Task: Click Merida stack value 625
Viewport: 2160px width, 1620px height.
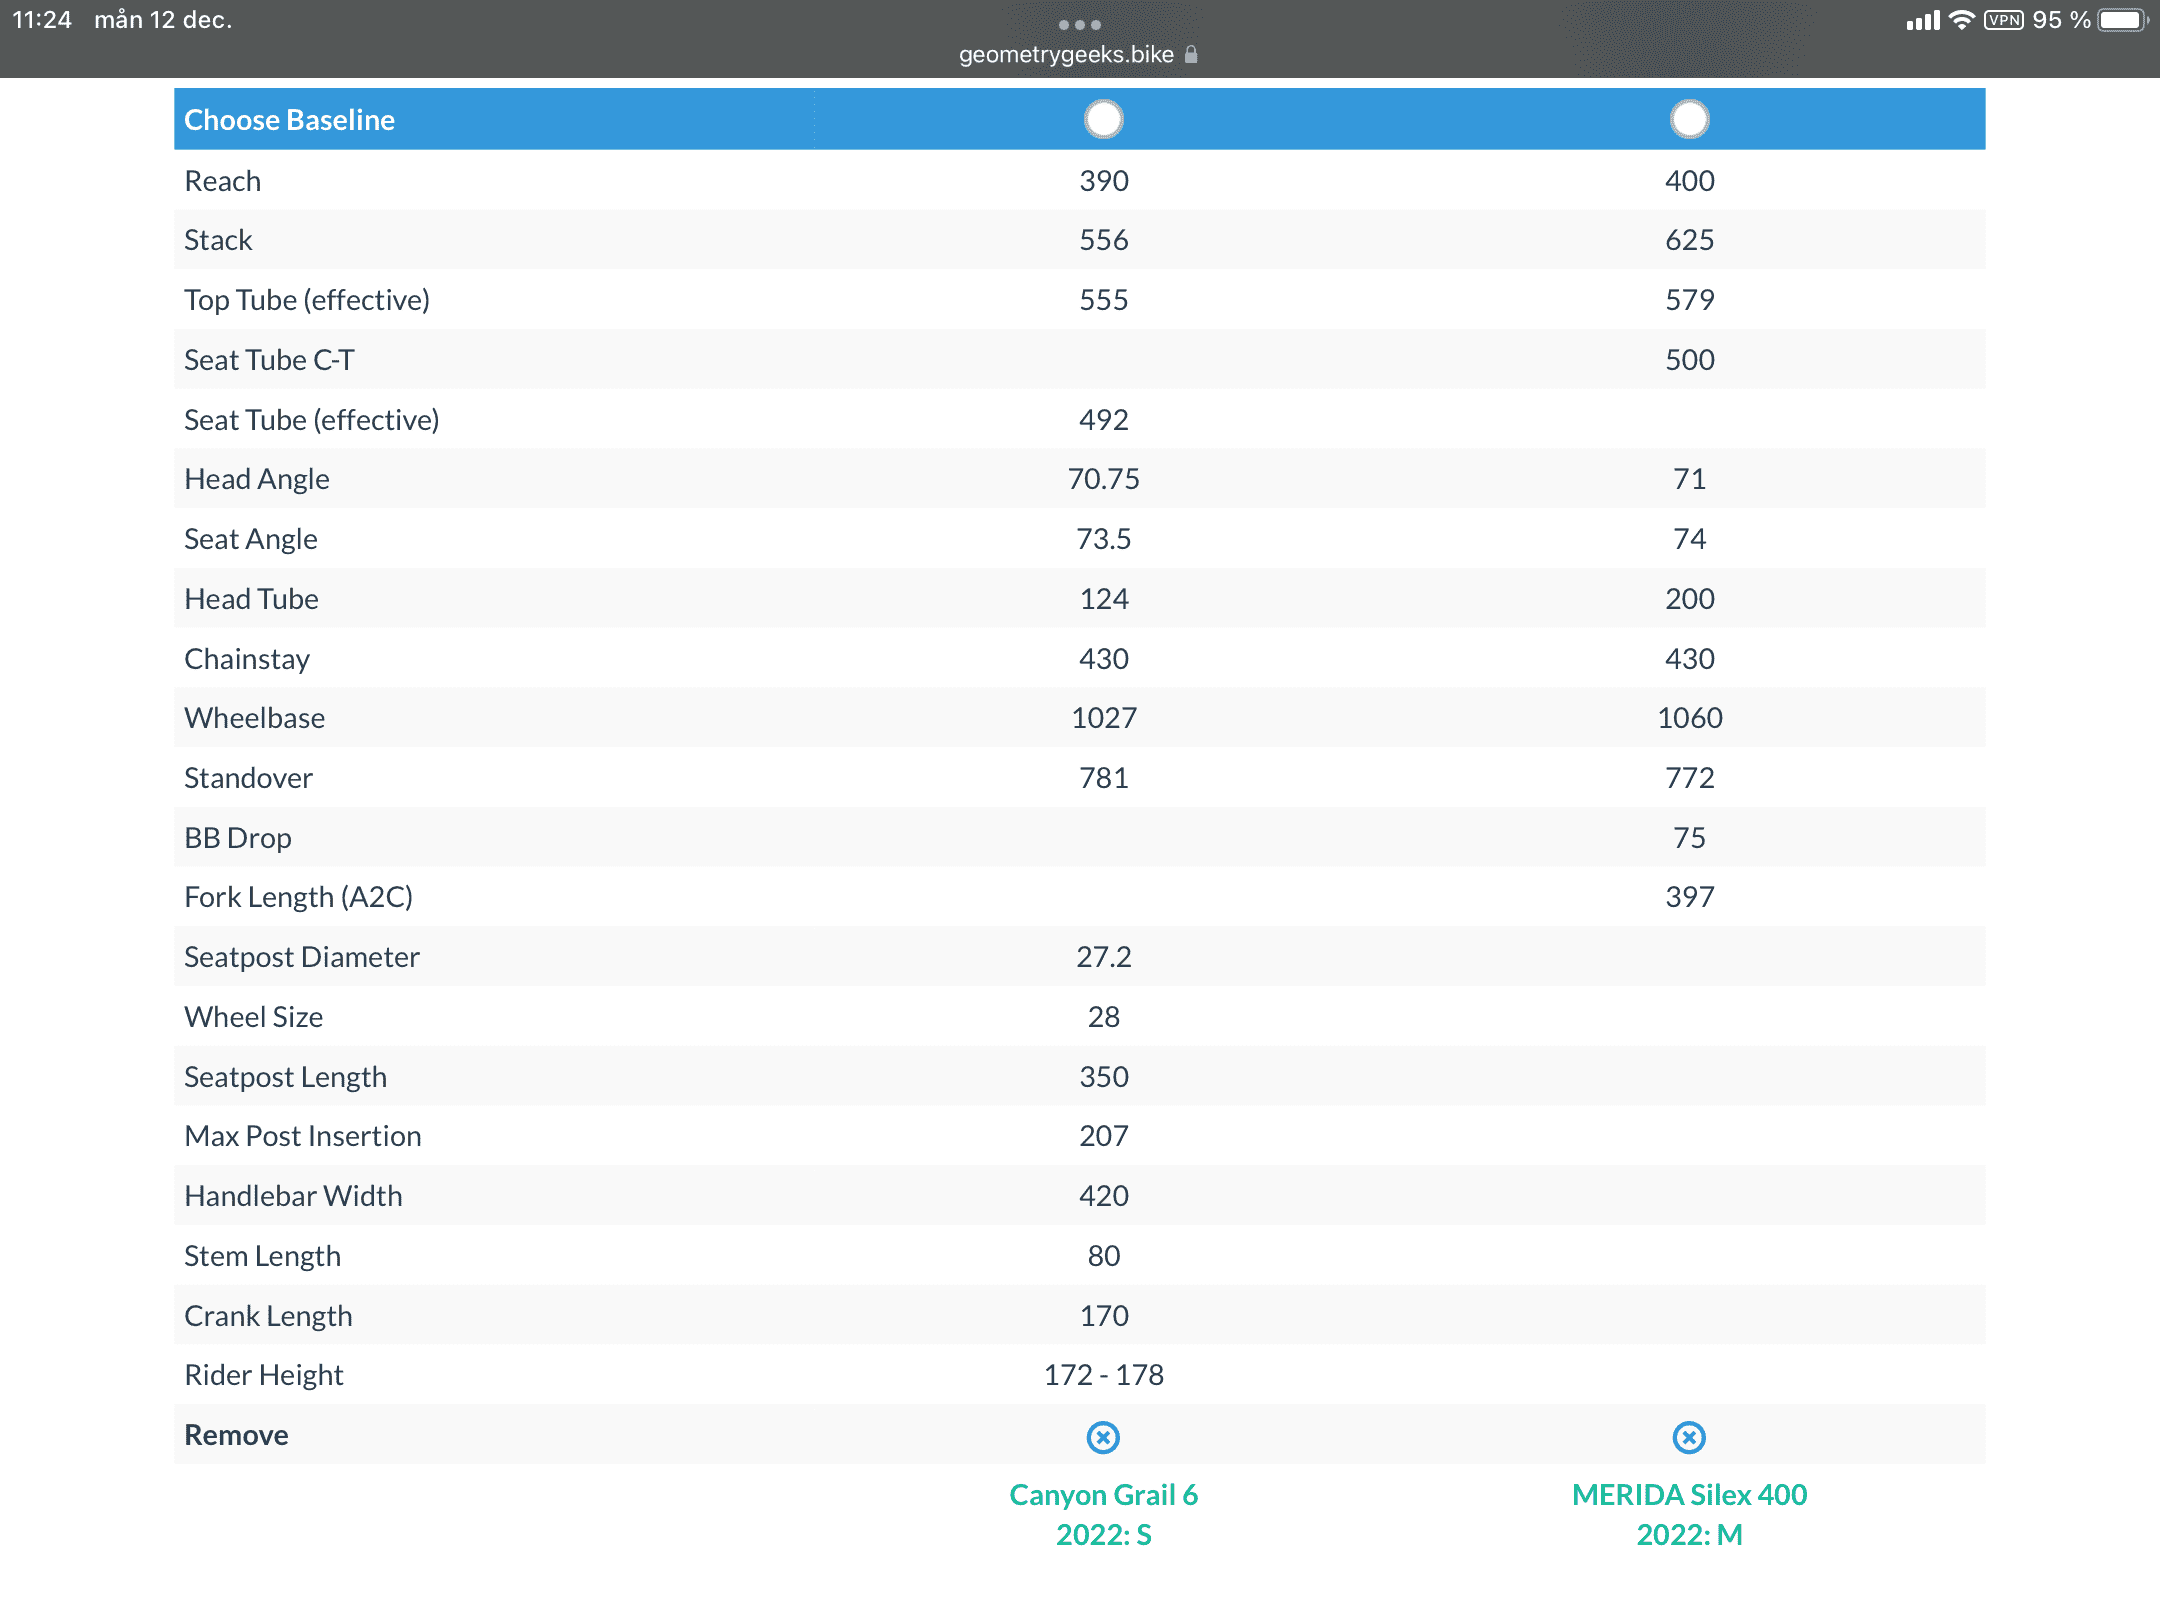Action: tap(1689, 240)
